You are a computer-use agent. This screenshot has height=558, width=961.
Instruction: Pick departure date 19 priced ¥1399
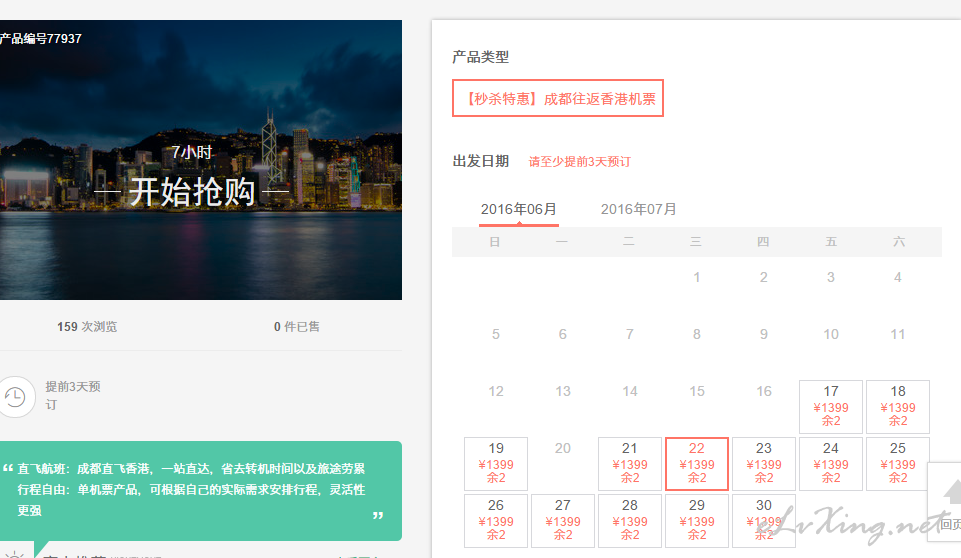pos(496,464)
